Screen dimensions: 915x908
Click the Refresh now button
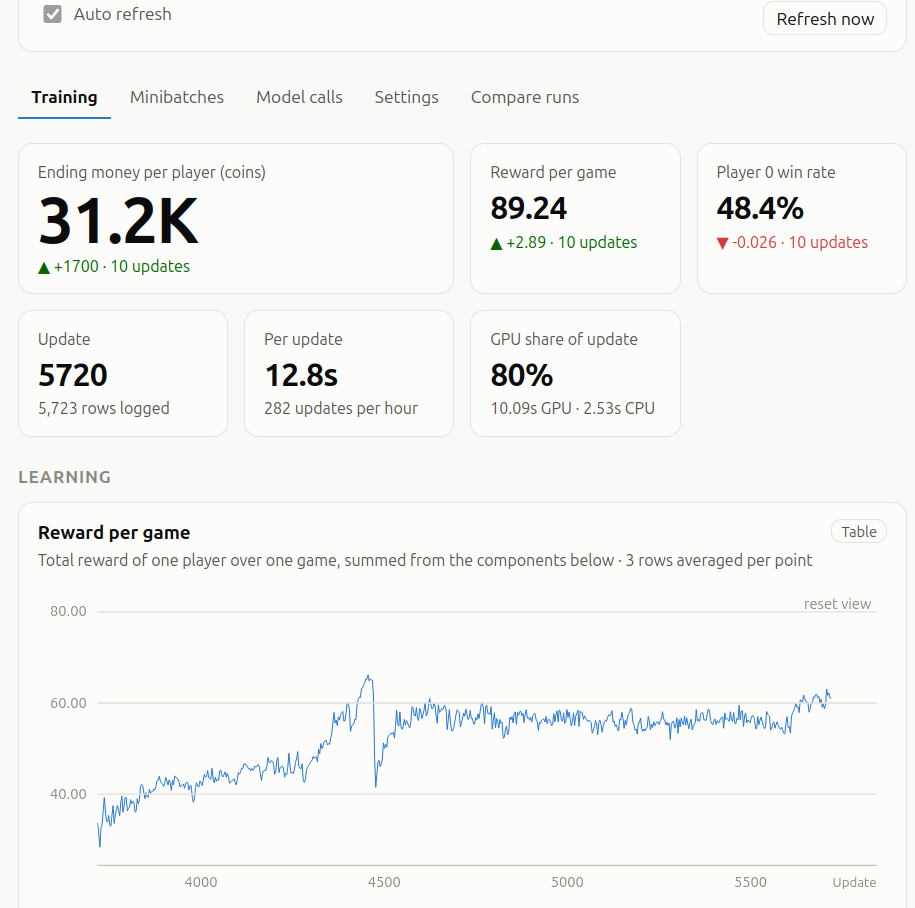click(825, 19)
